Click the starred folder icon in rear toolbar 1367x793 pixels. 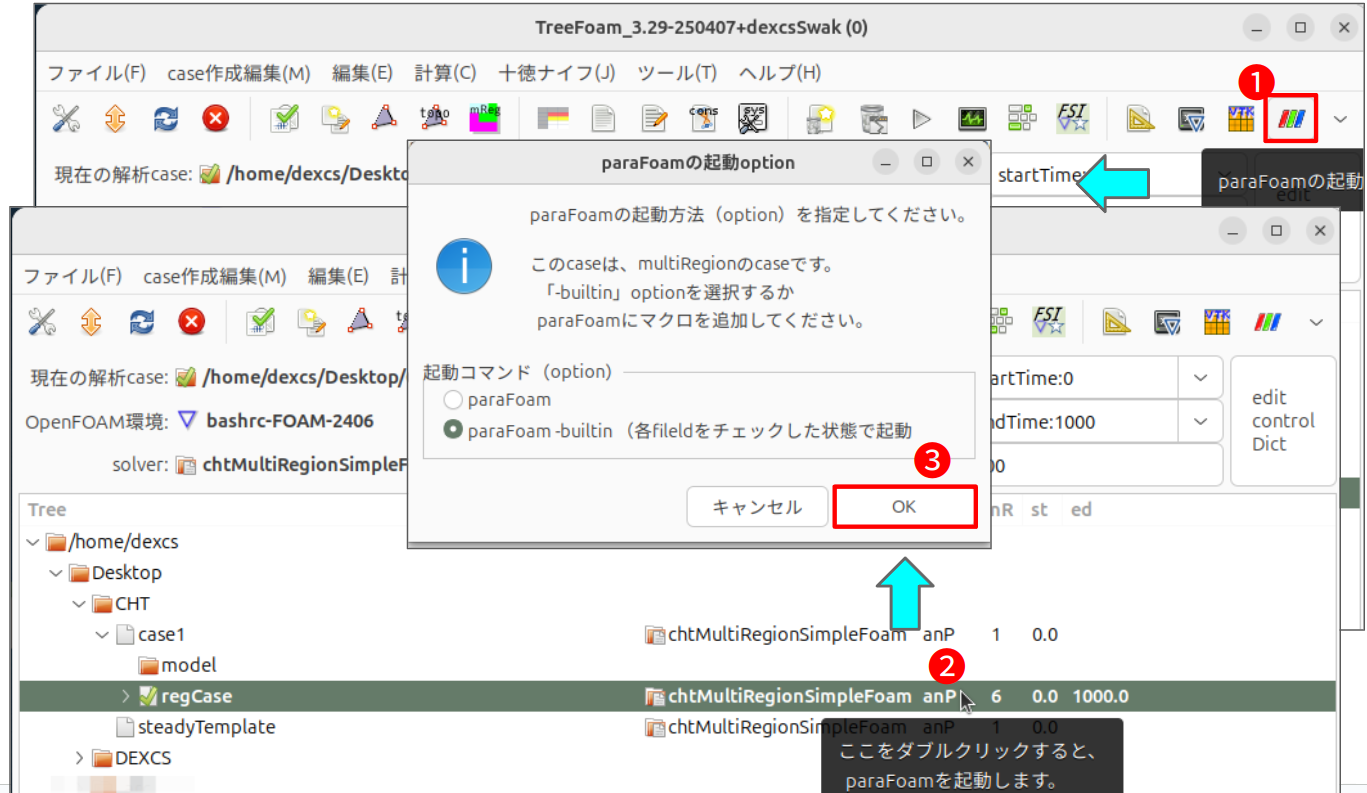(x=821, y=120)
